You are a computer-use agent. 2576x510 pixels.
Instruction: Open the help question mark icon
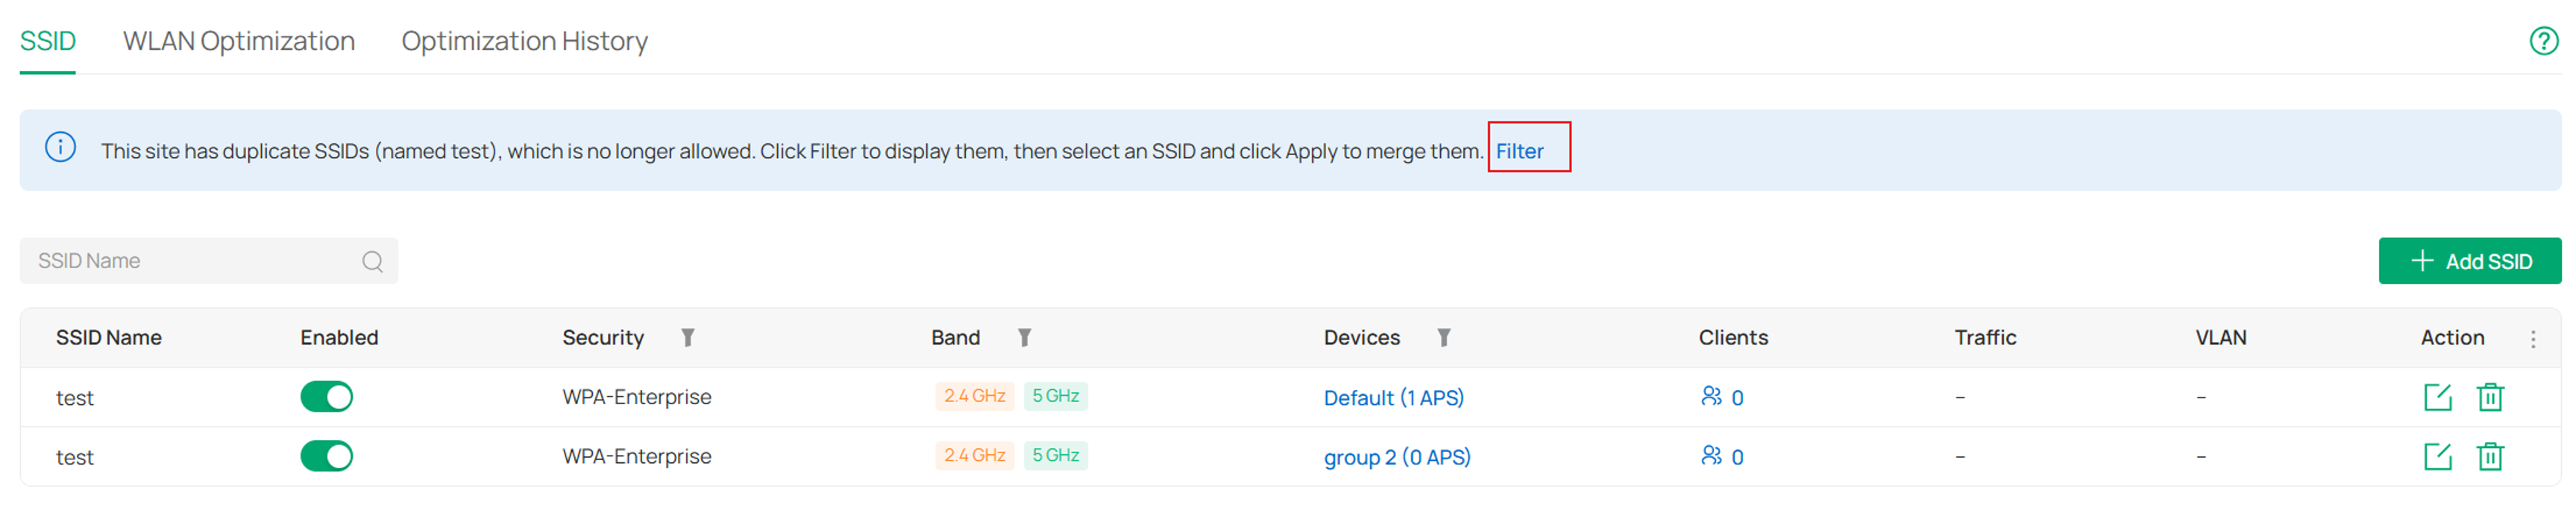point(2543,41)
